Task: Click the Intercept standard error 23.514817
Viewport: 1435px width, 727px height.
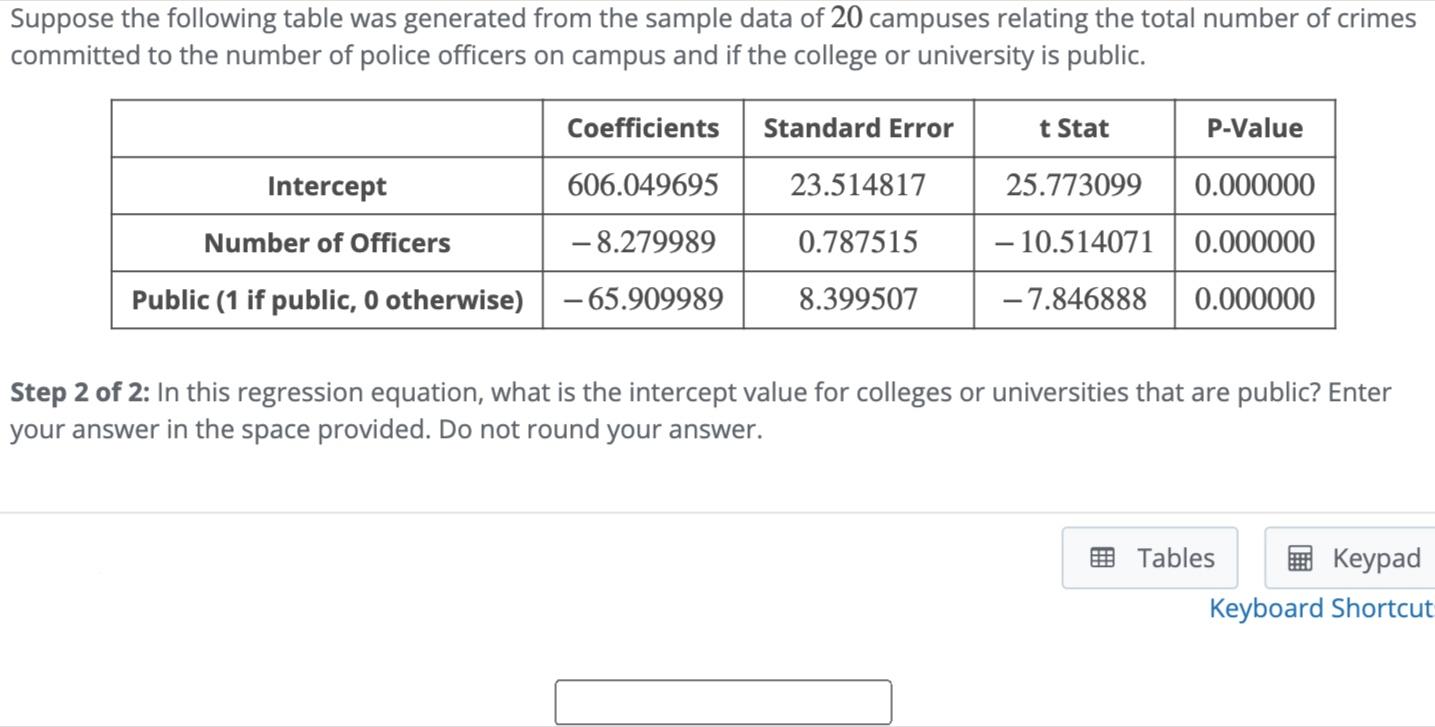Action: (858, 186)
